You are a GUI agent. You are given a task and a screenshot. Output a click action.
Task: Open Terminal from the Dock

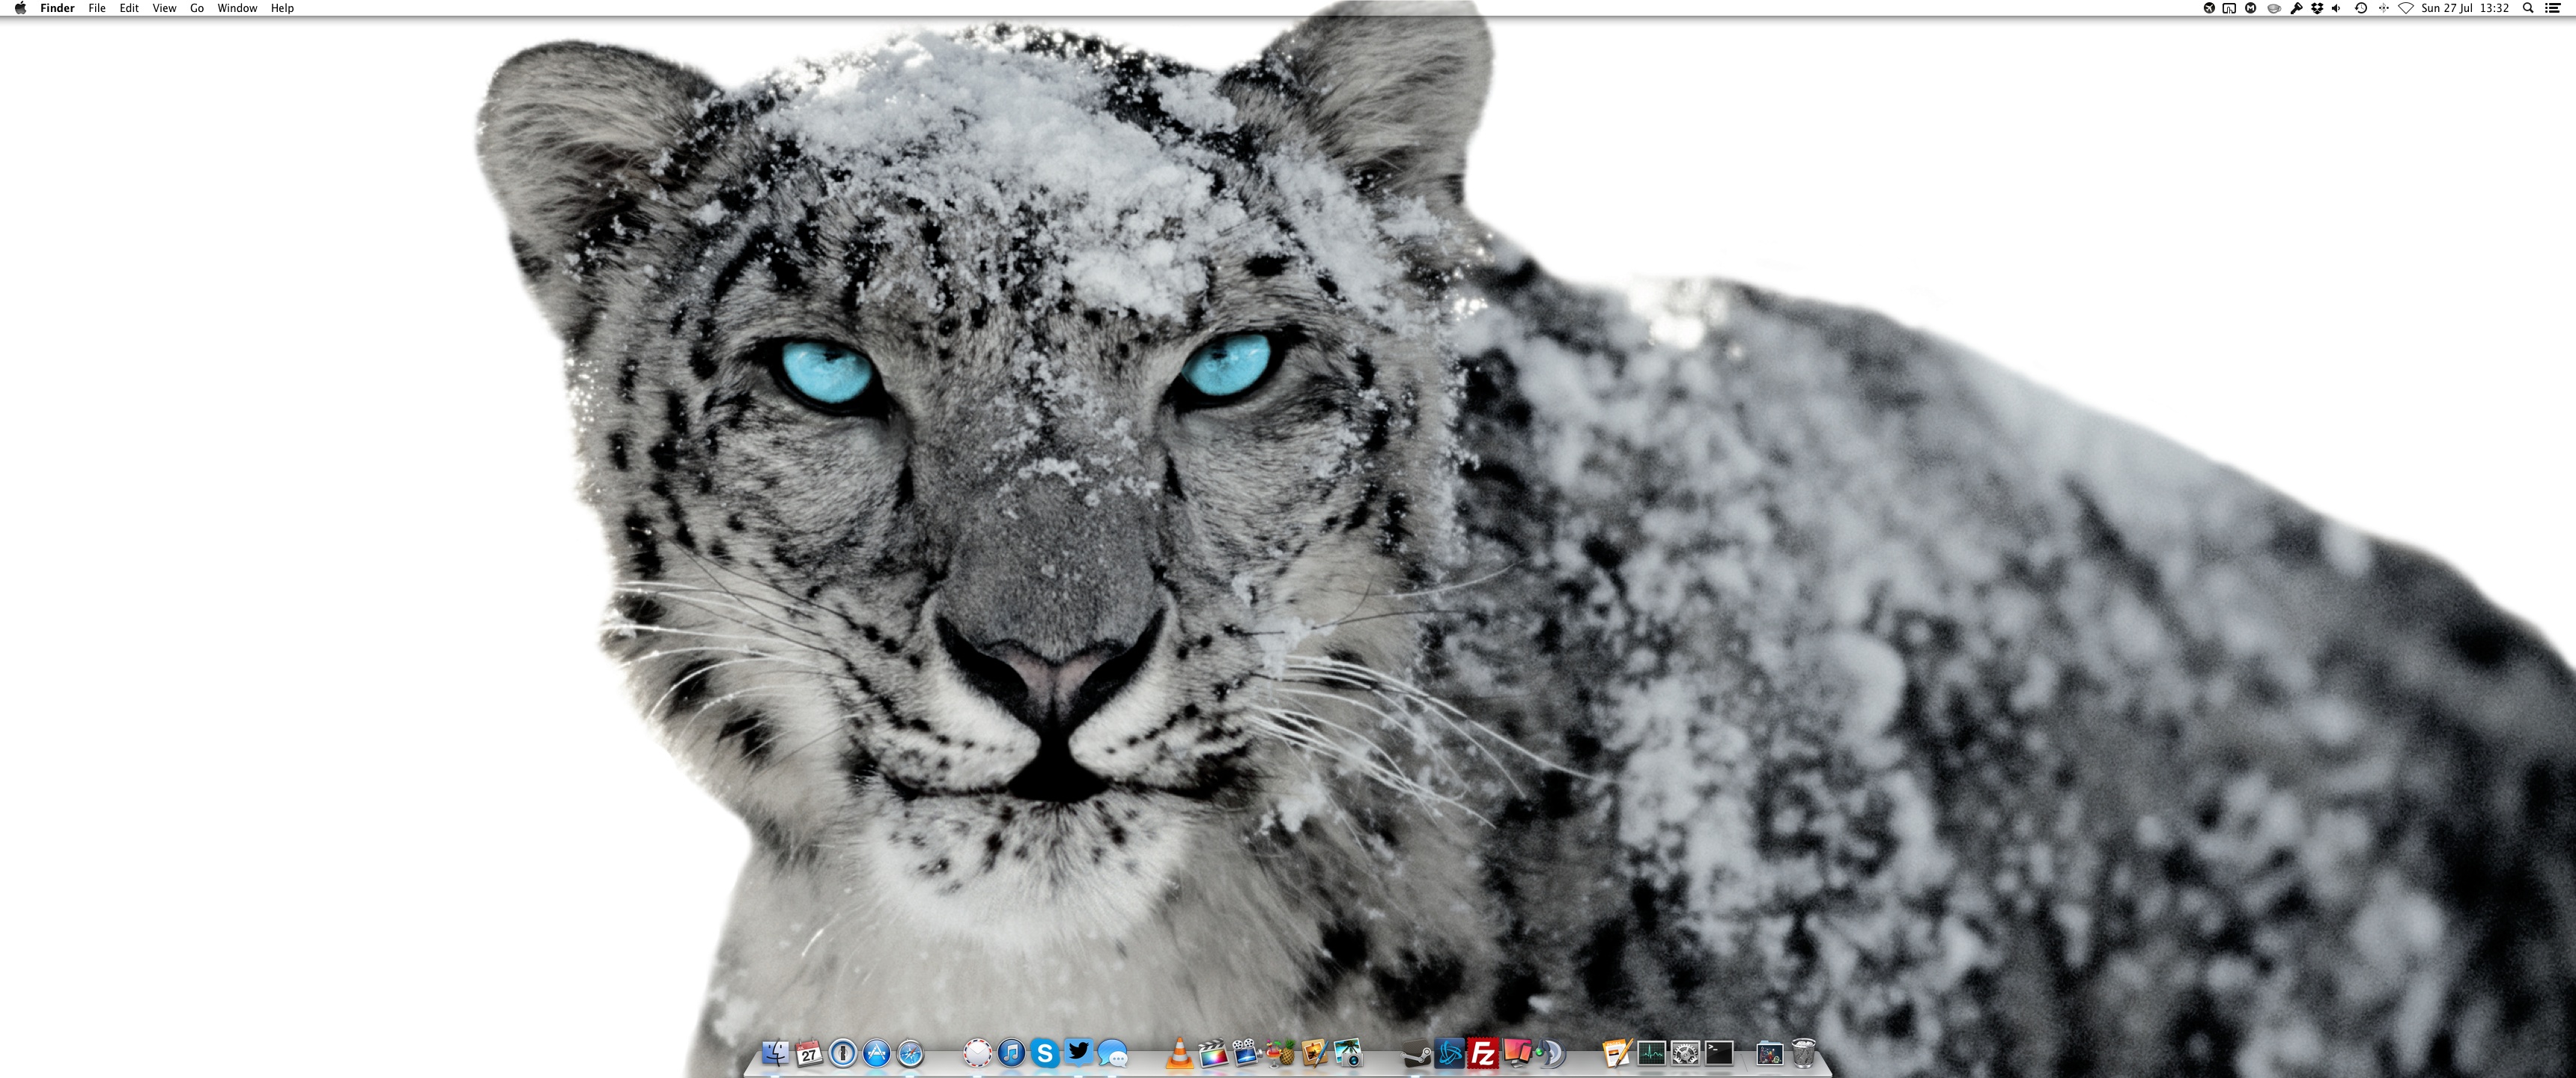click(x=1719, y=1053)
